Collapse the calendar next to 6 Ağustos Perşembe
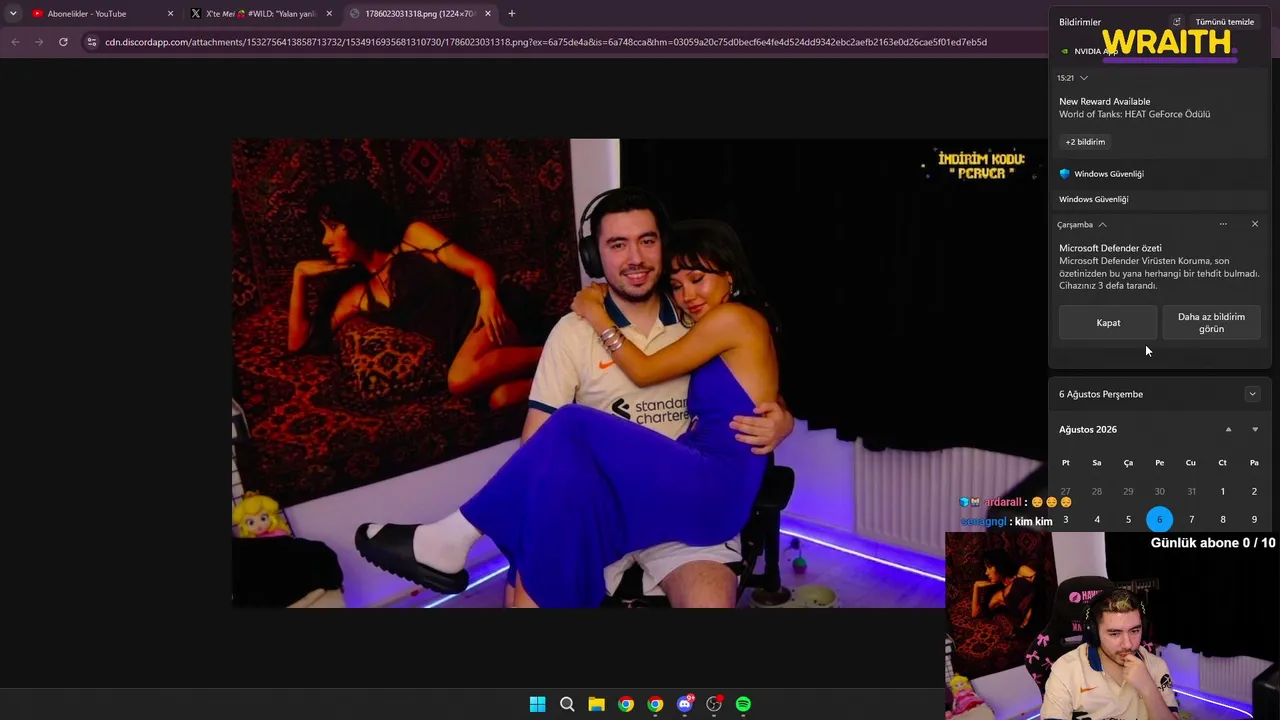Image resolution: width=1280 pixels, height=720 pixels. (x=1252, y=394)
